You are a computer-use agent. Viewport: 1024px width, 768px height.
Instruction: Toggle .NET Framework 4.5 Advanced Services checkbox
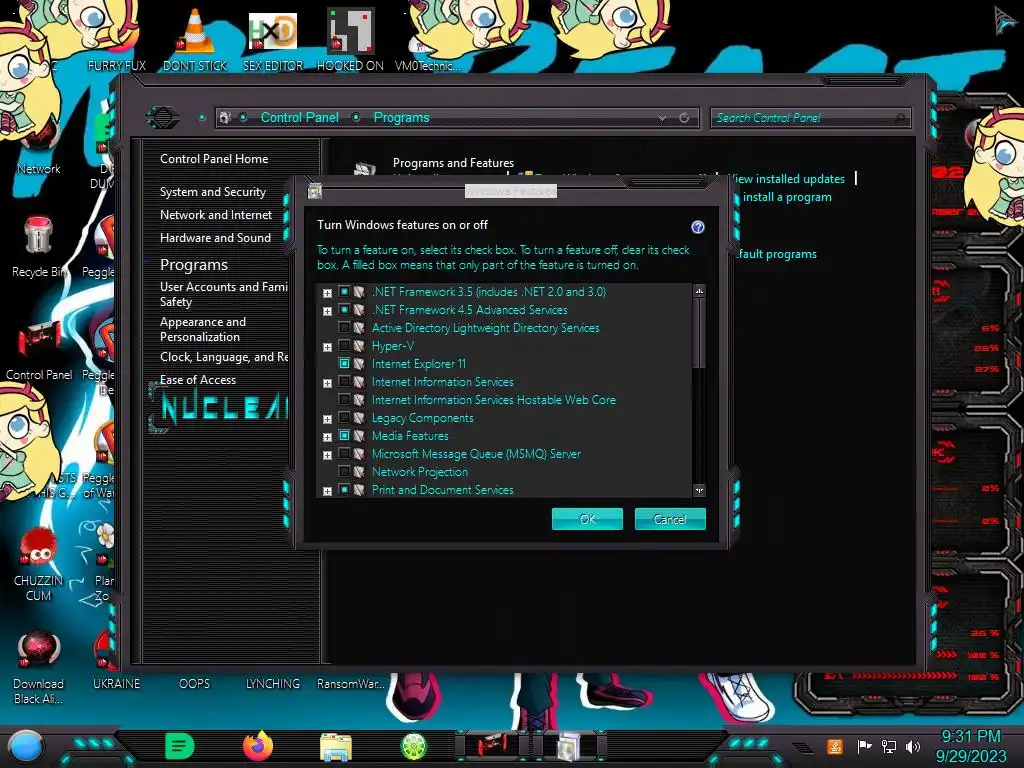point(344,310)
